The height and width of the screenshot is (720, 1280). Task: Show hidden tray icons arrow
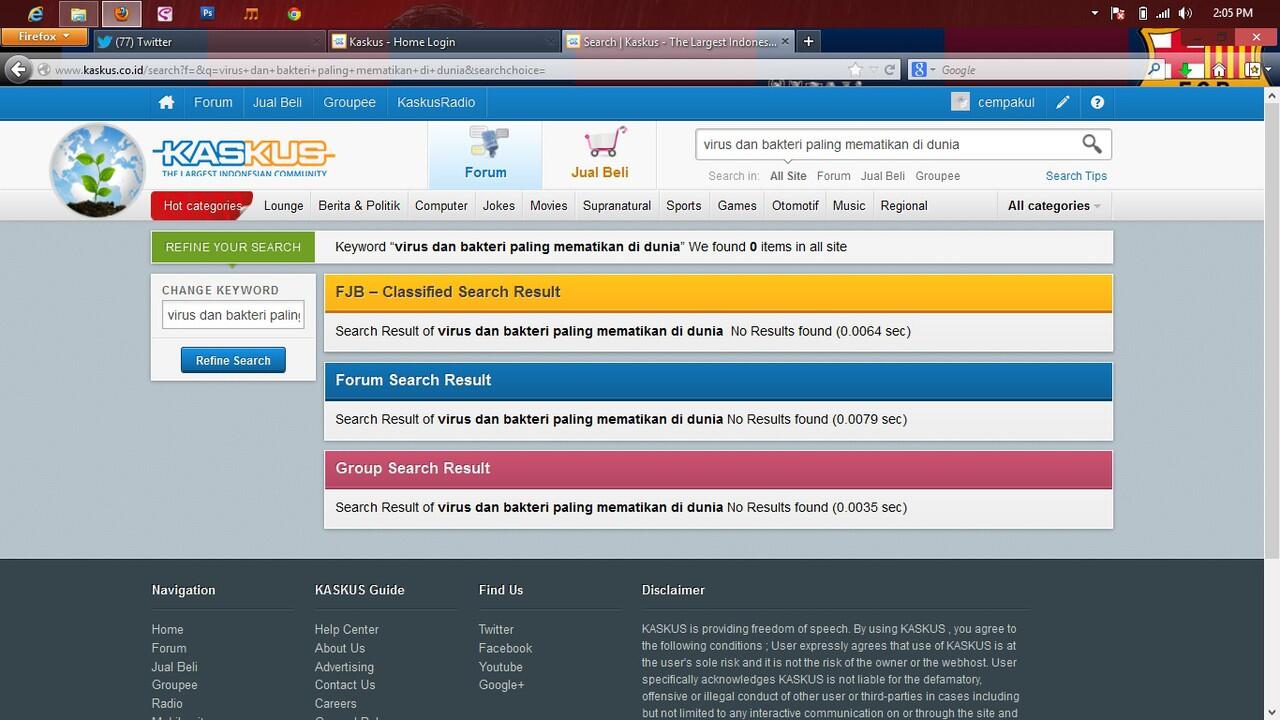(x=1095, y=13)
